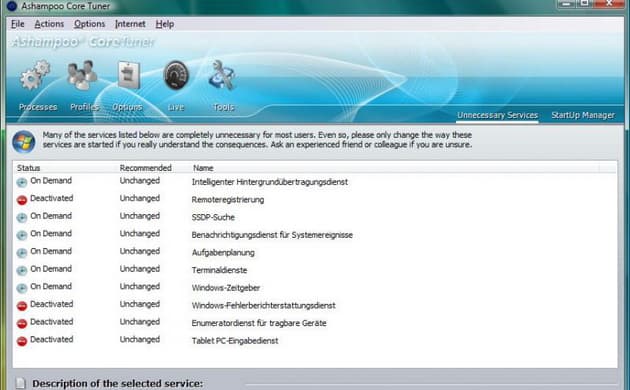
Task: Open the Tools wrench icon
Action: [x=222, y=75]
